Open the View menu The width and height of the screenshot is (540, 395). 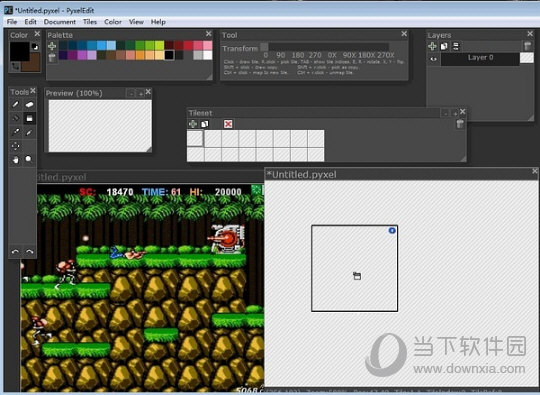click(136, 22)
